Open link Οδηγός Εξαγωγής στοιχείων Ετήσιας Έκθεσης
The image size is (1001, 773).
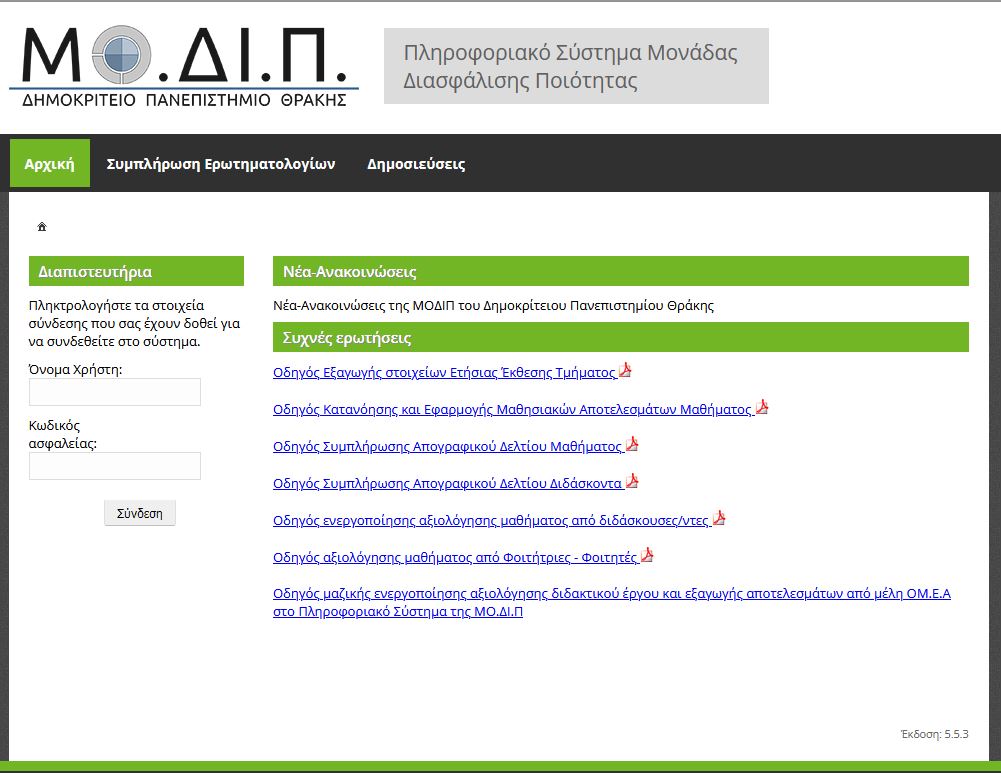(444, 373)
